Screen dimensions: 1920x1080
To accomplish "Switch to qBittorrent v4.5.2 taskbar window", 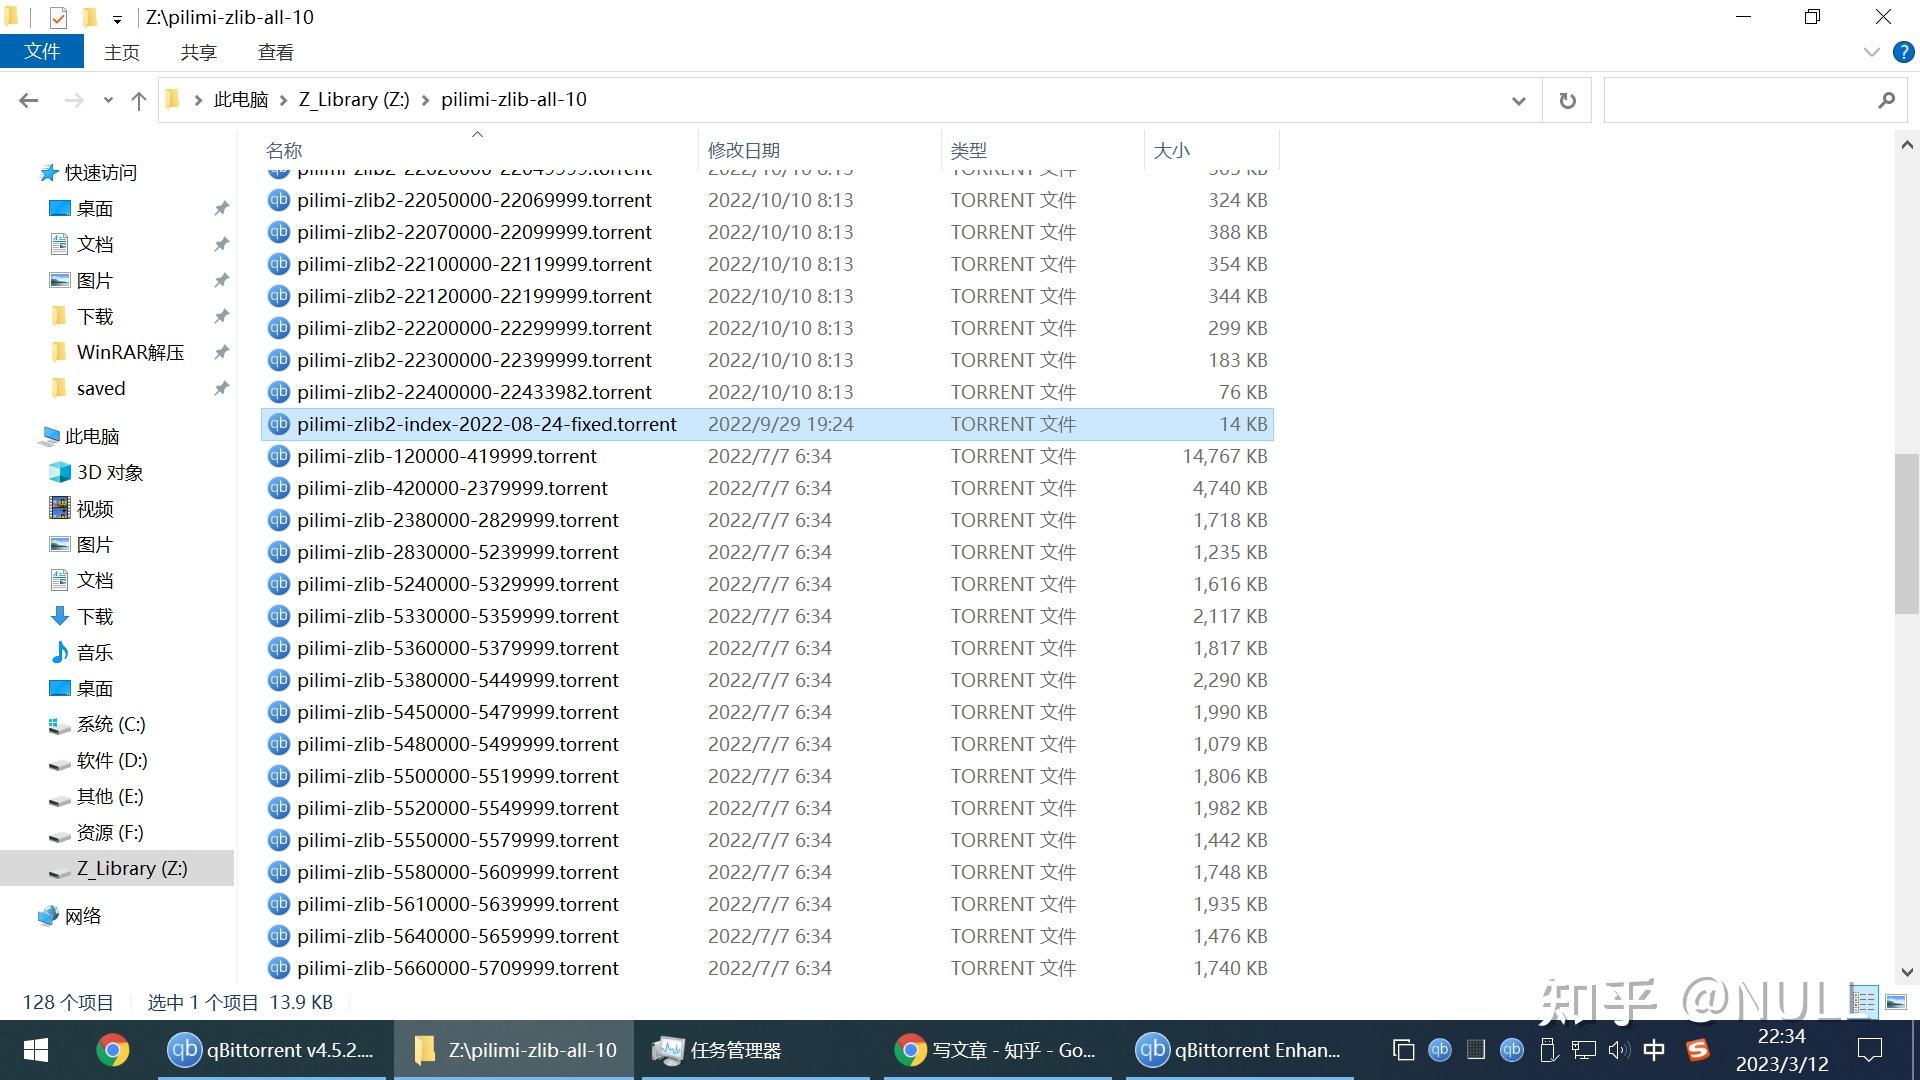I will pos(271,1050).
